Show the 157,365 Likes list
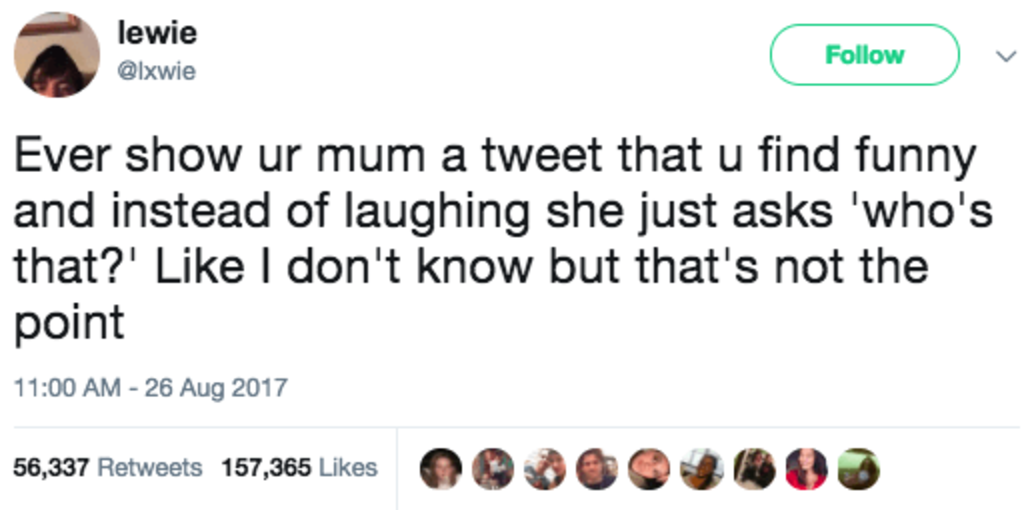Viewport: 1032px width, 514px height. tap(299, 467)
